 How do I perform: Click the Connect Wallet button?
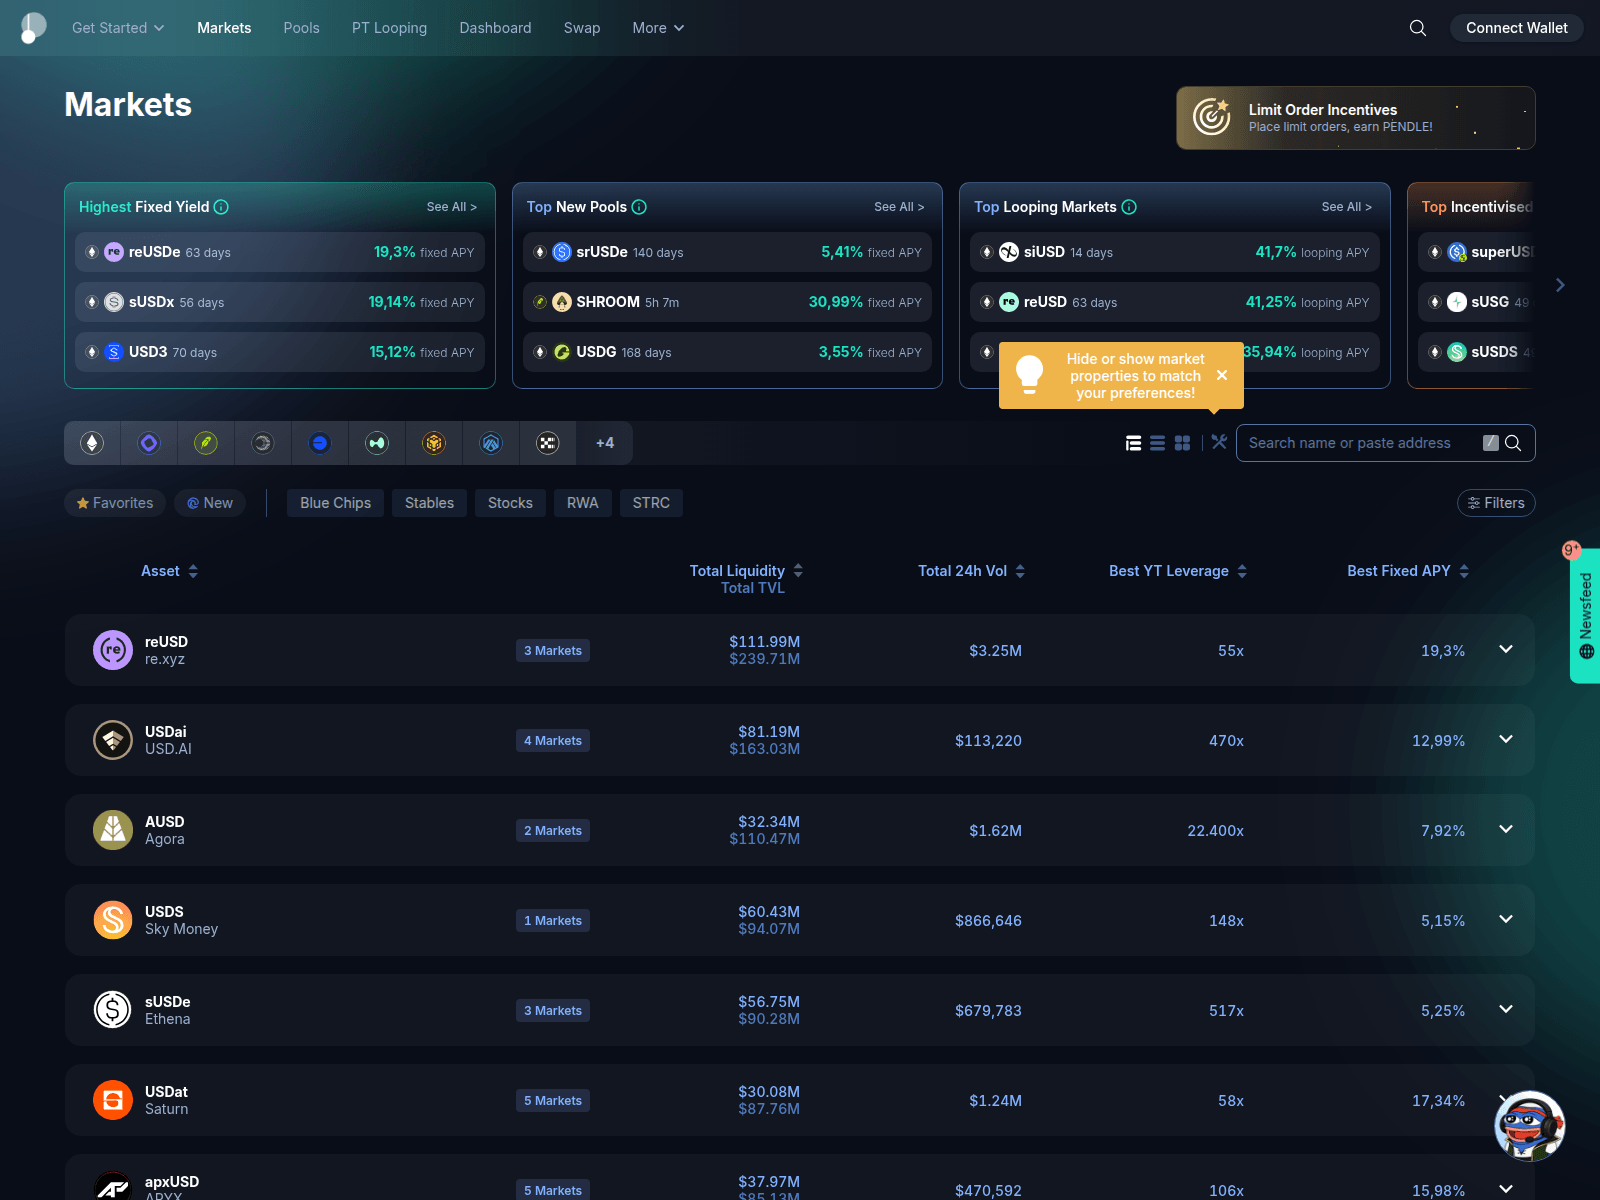click(x=1516, y=28)
